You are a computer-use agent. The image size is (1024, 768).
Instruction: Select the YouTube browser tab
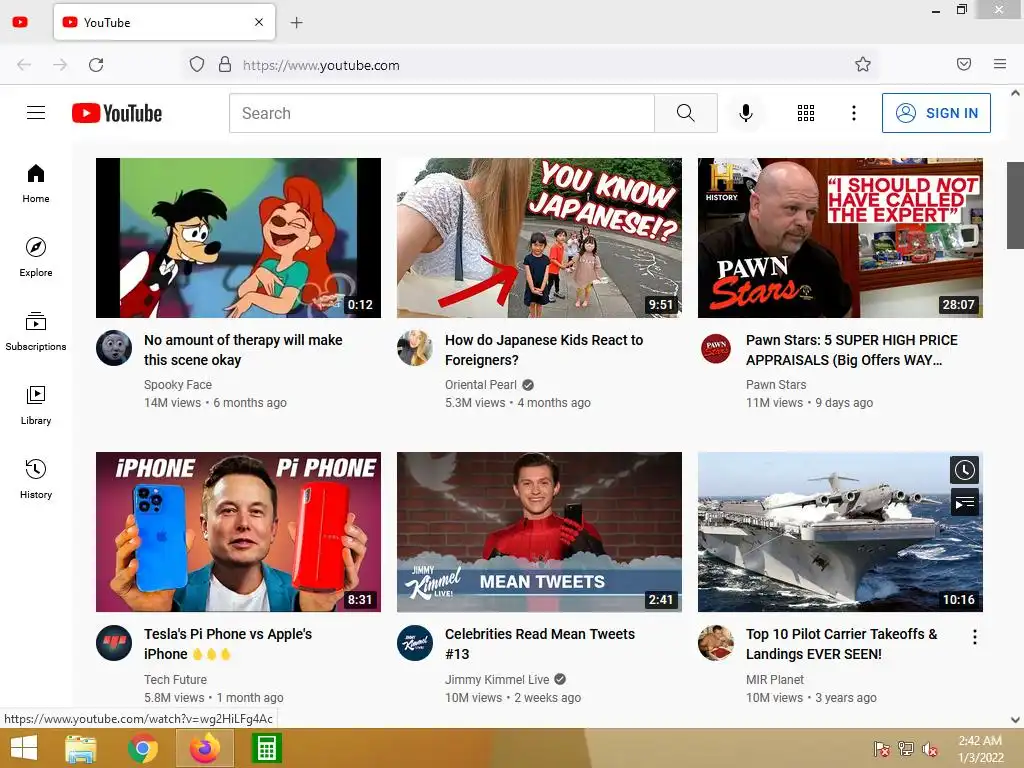[x=165, y=22]
